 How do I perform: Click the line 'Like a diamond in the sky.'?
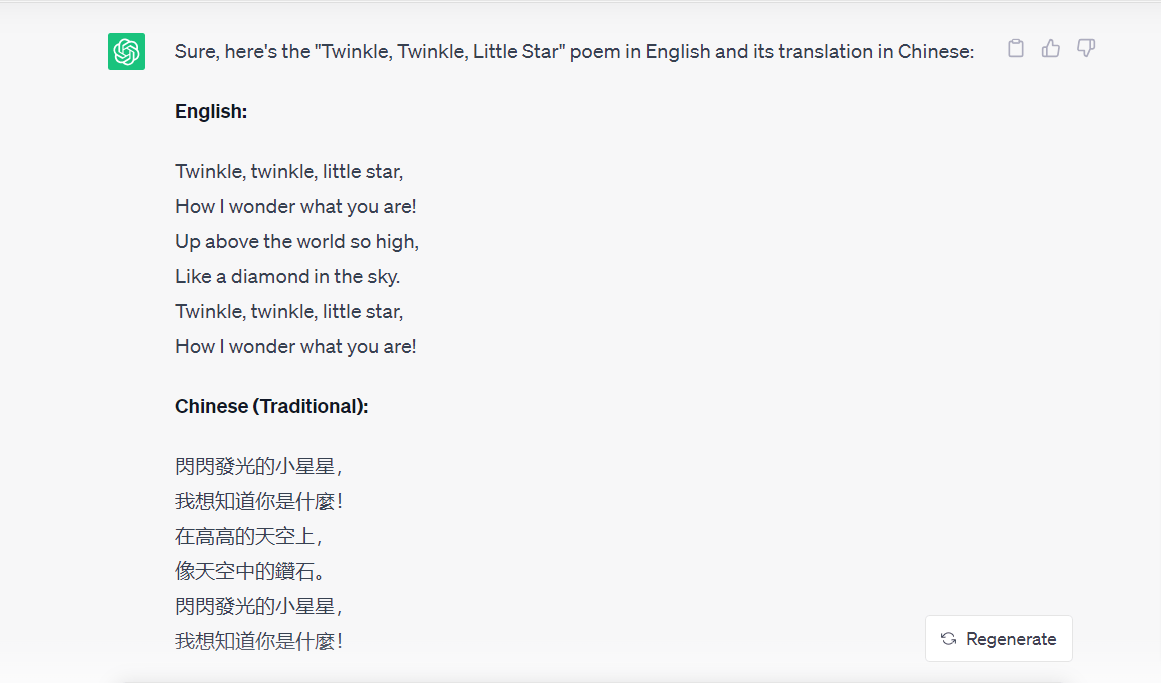click(x=287, y=277)
